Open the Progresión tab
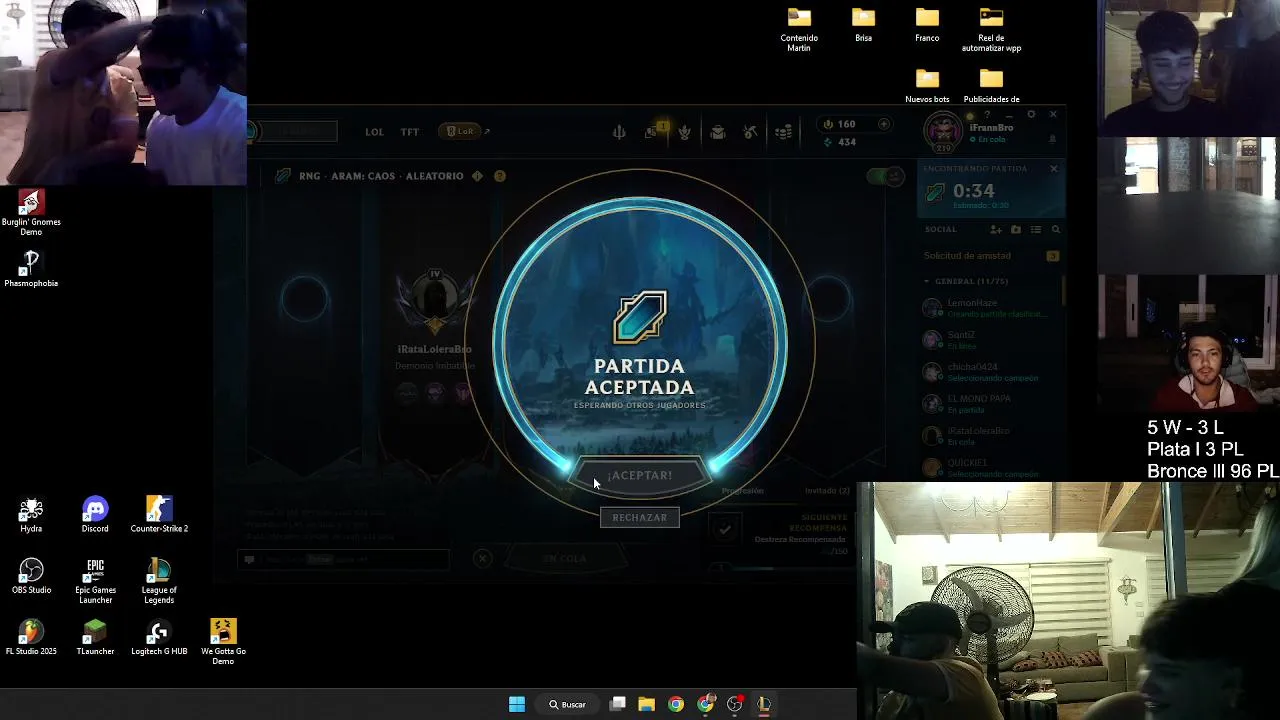The width and height of the screenshot is (1280, 720). tap(742, 491)
